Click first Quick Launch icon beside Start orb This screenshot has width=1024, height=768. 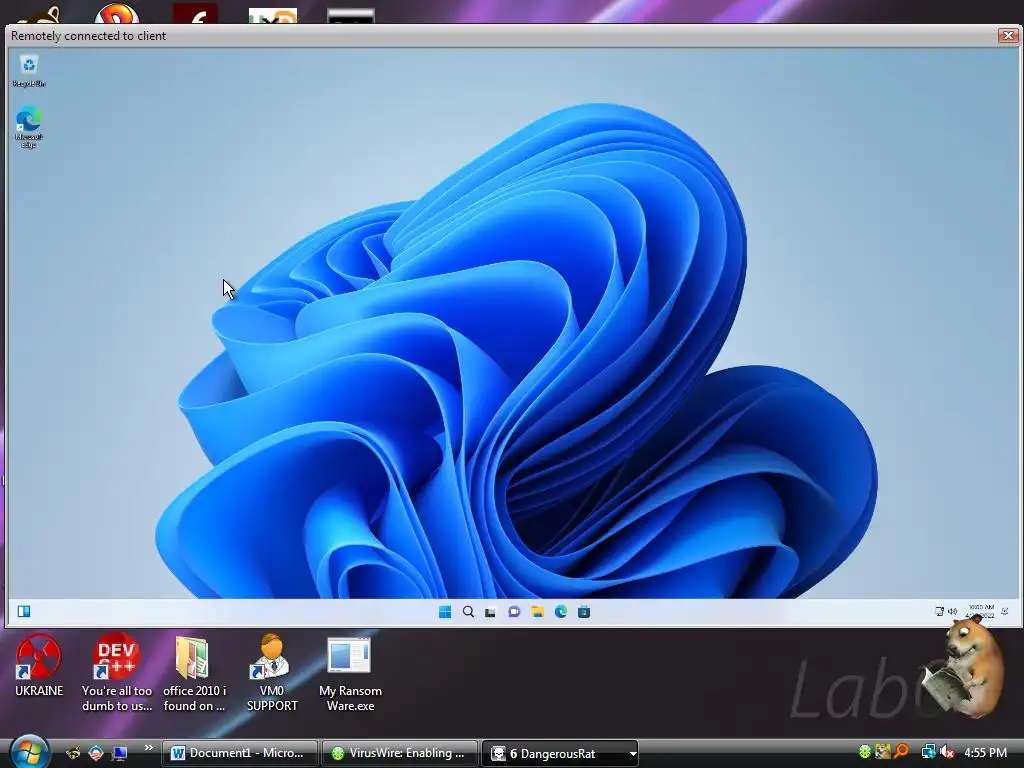click(72, 753)
